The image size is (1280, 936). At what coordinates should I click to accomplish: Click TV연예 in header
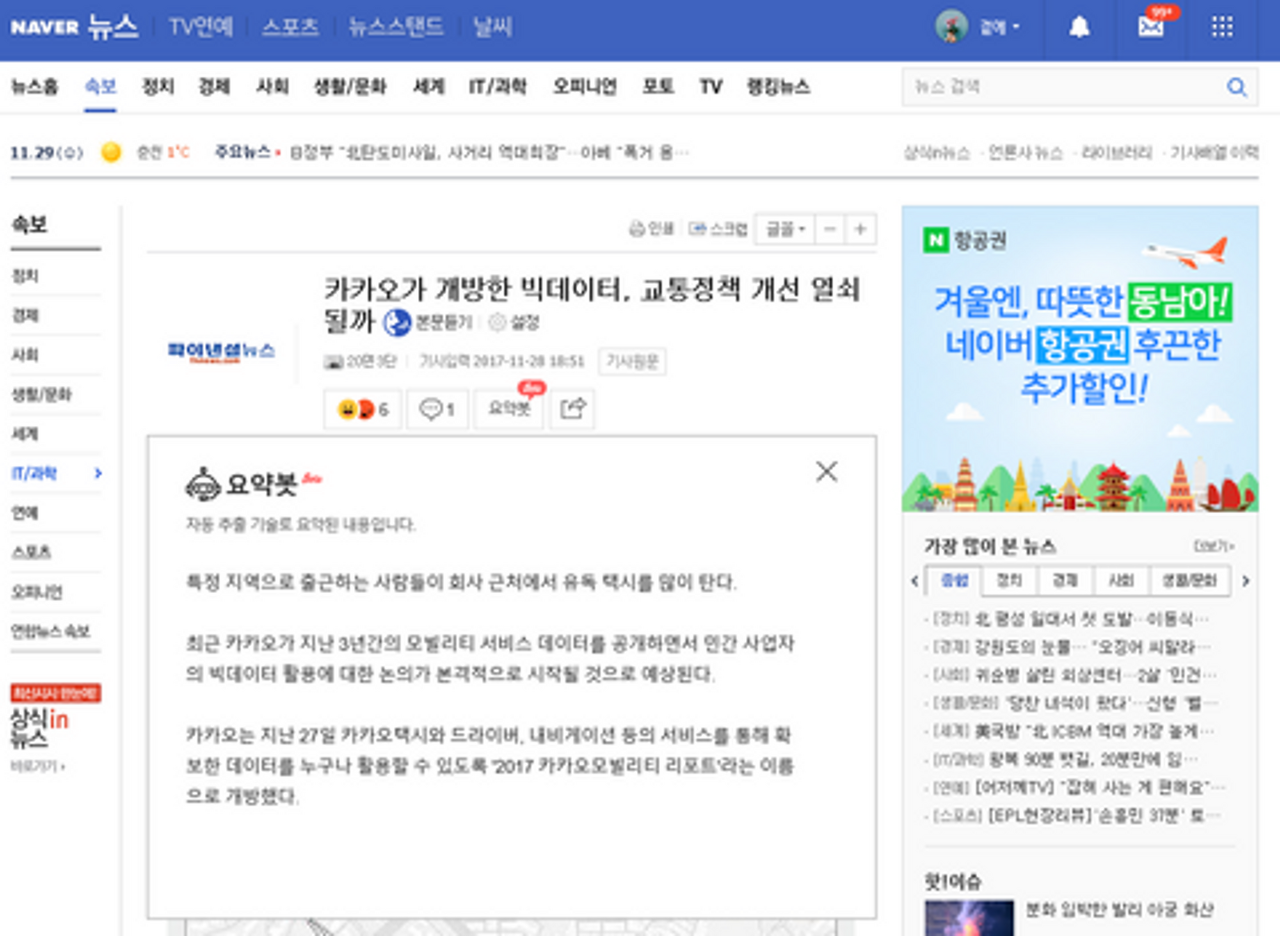(201, 27)
